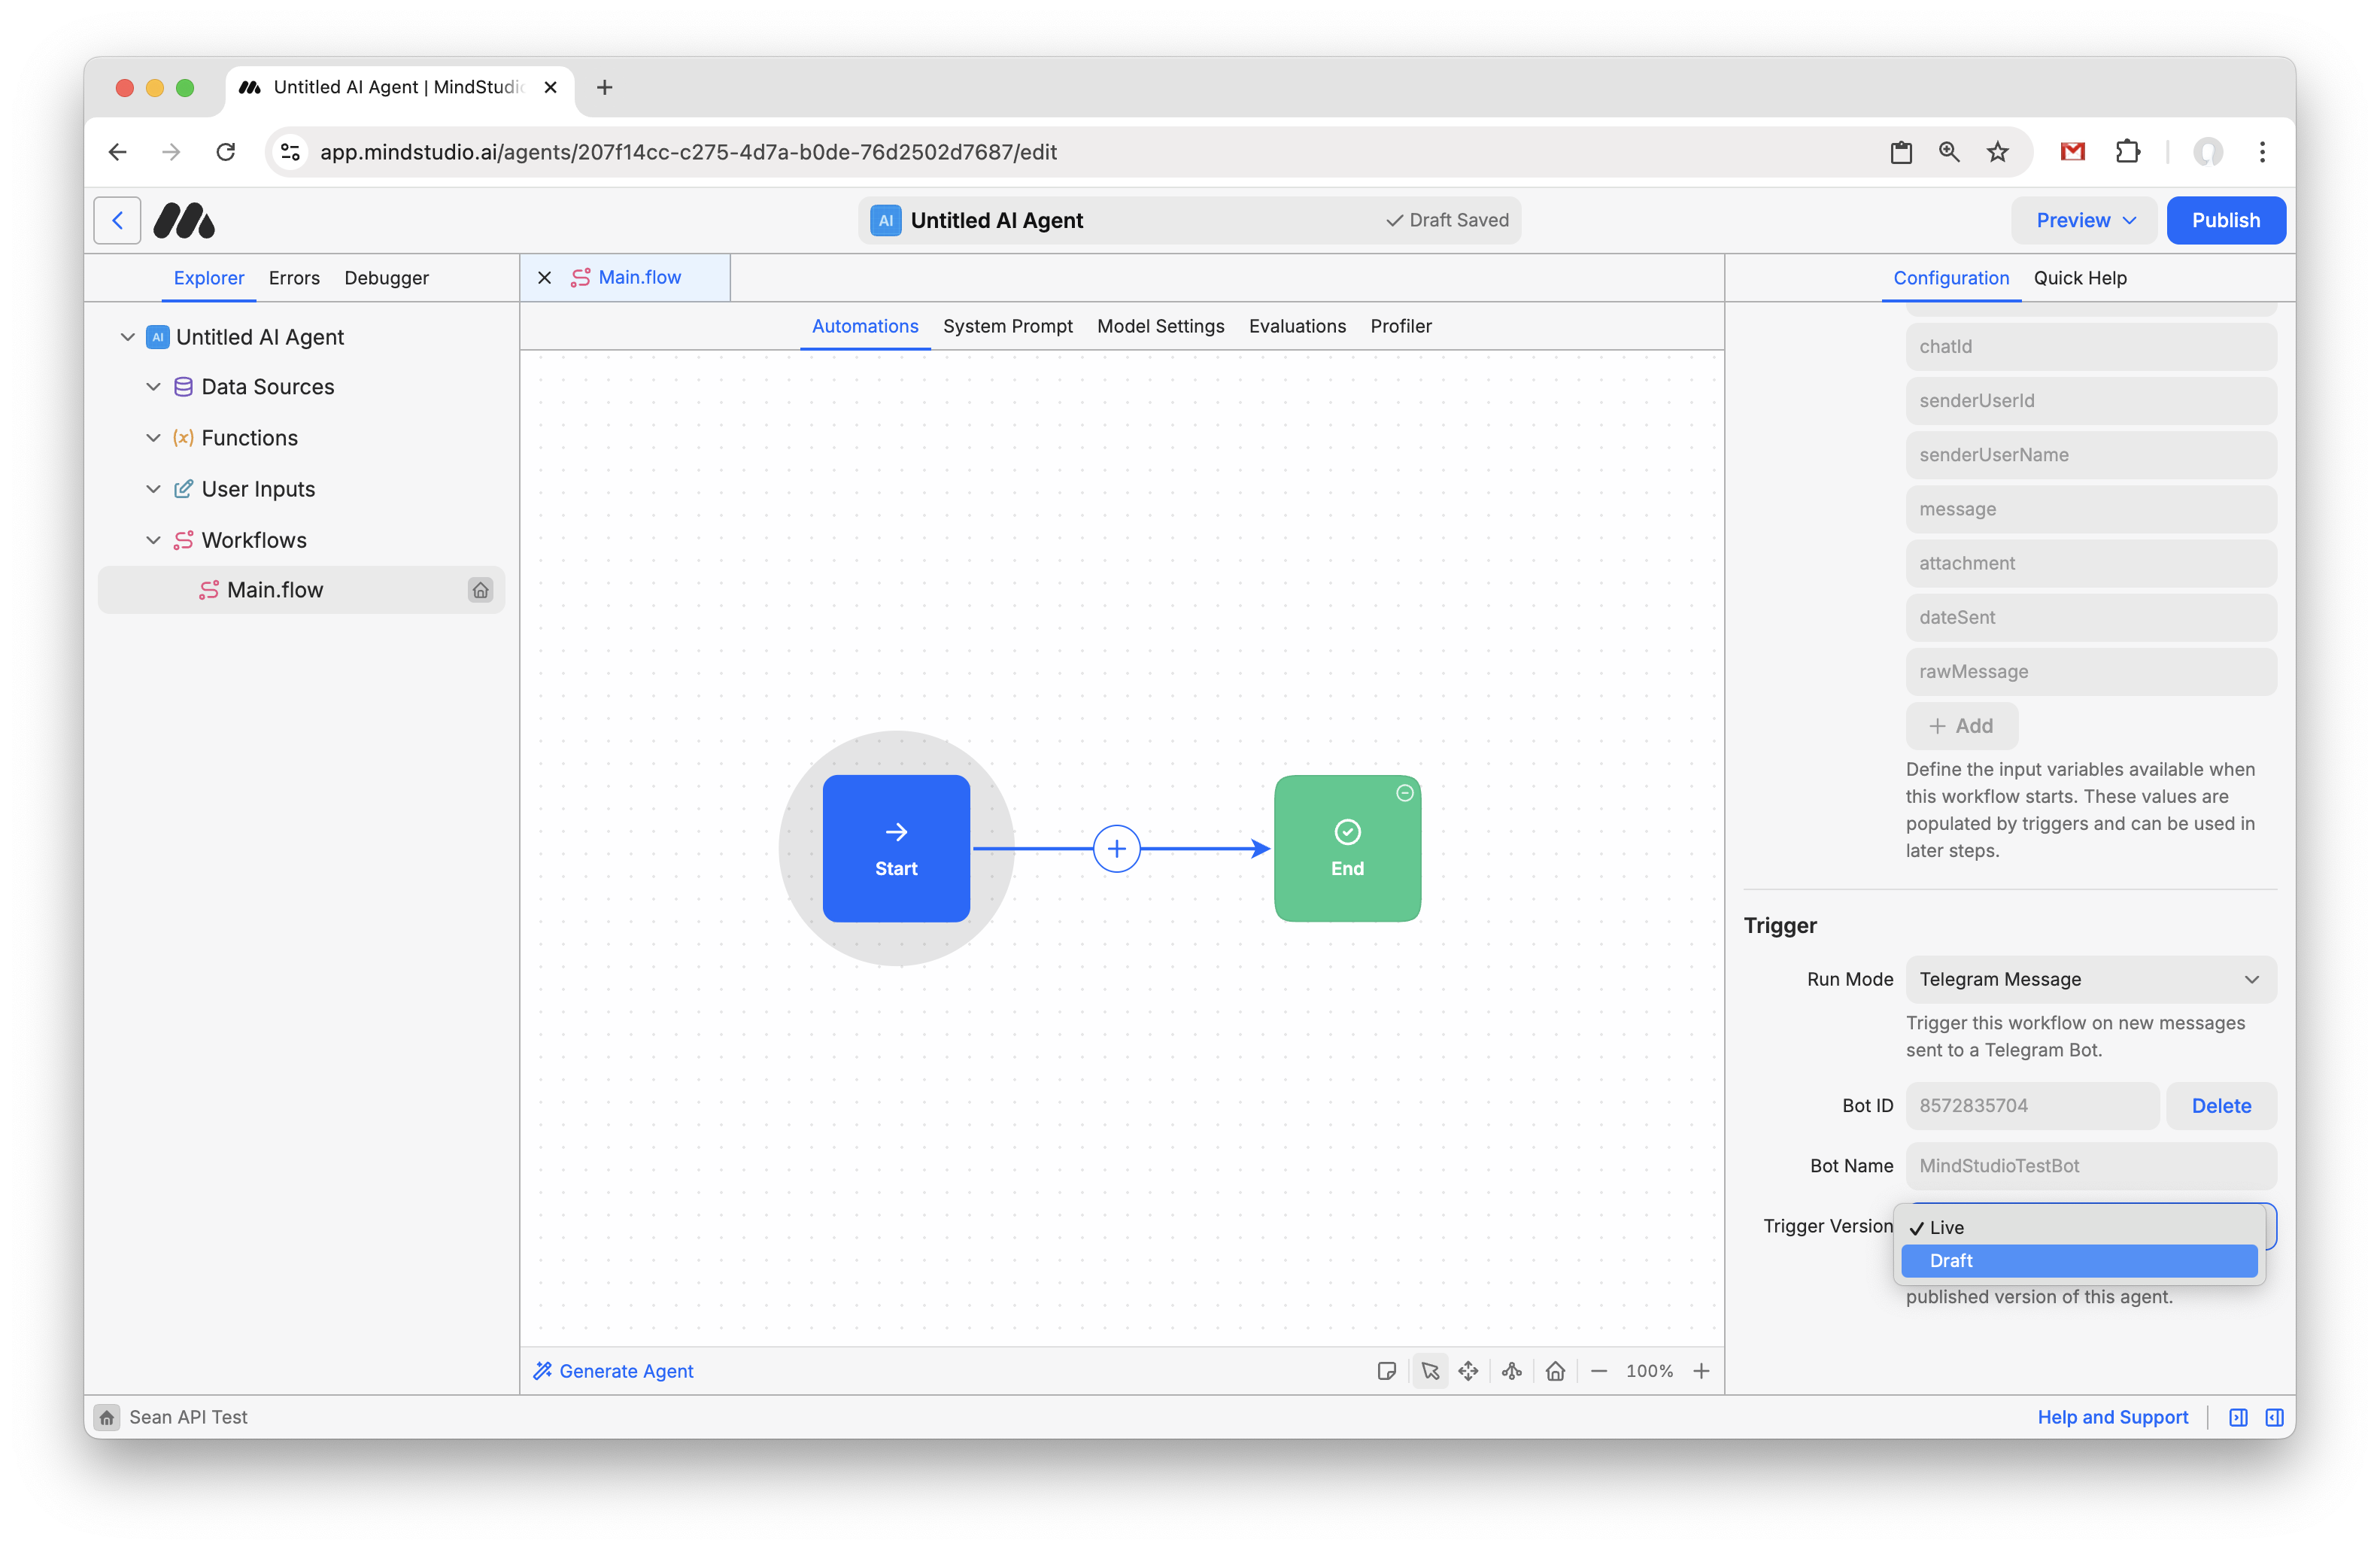Viewport: 2380px width, 1550px height.
Task: Delete the Telegram bot connection
Action: [x=2220, y=1106]
